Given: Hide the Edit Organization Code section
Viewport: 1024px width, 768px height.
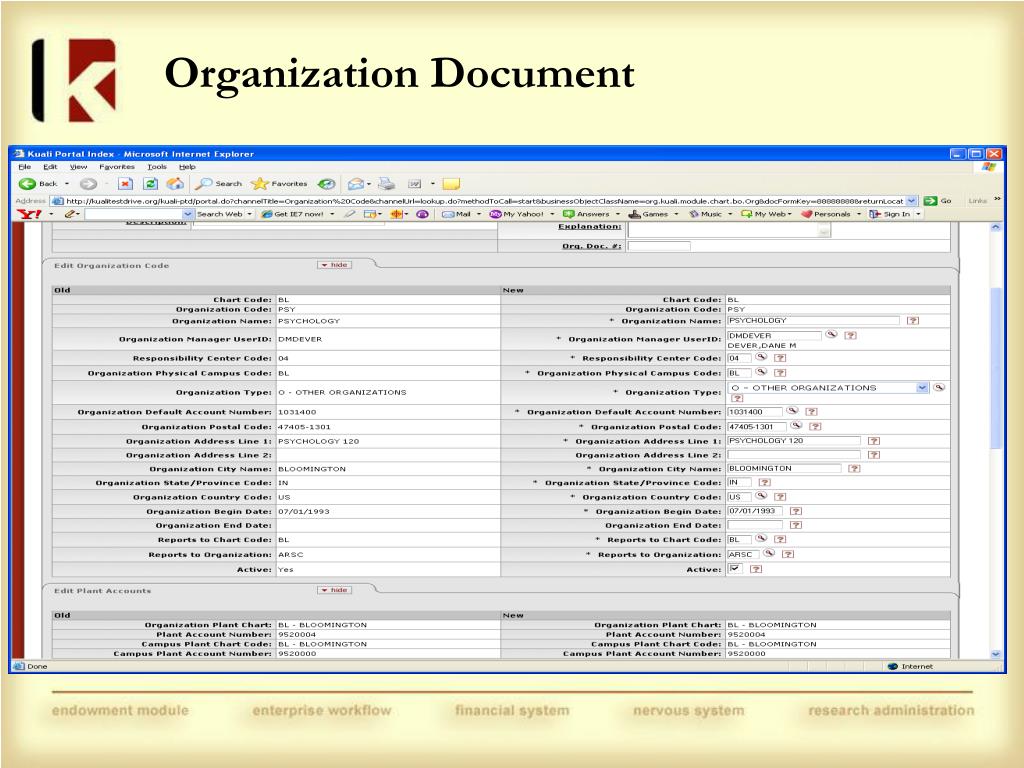Looking at the screenshot, I should click(x=334, y=264).
